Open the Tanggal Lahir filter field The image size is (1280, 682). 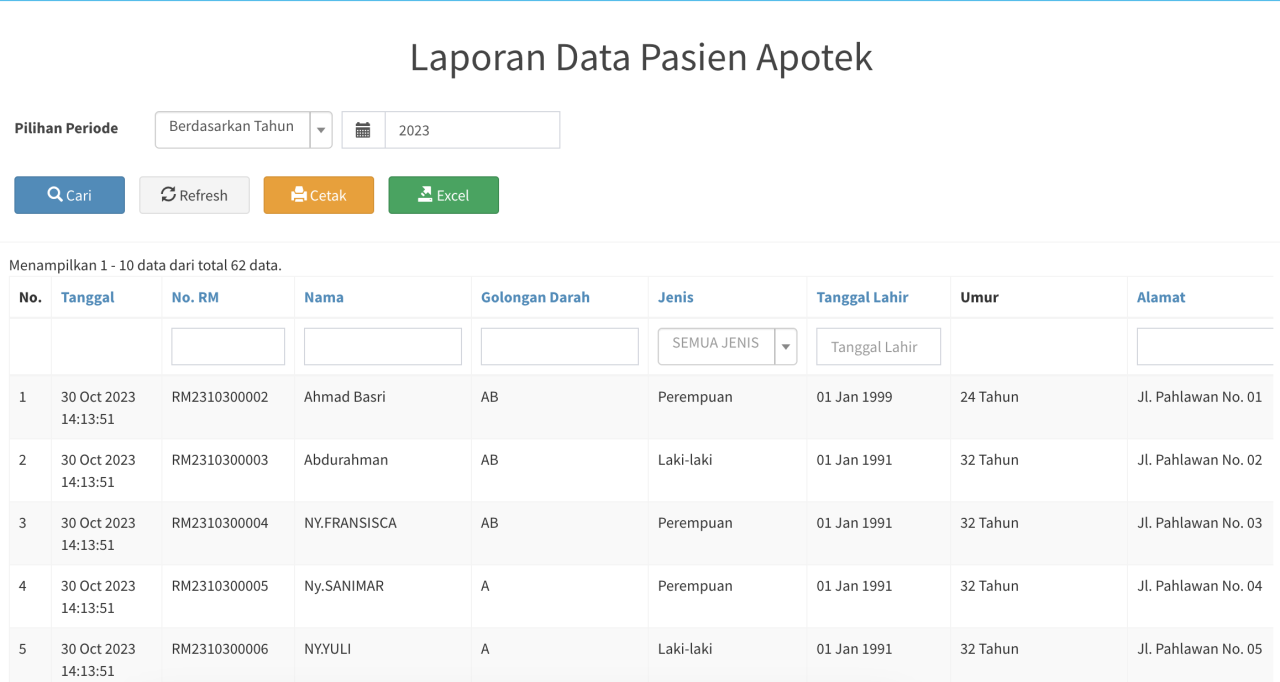click(878, 347)
